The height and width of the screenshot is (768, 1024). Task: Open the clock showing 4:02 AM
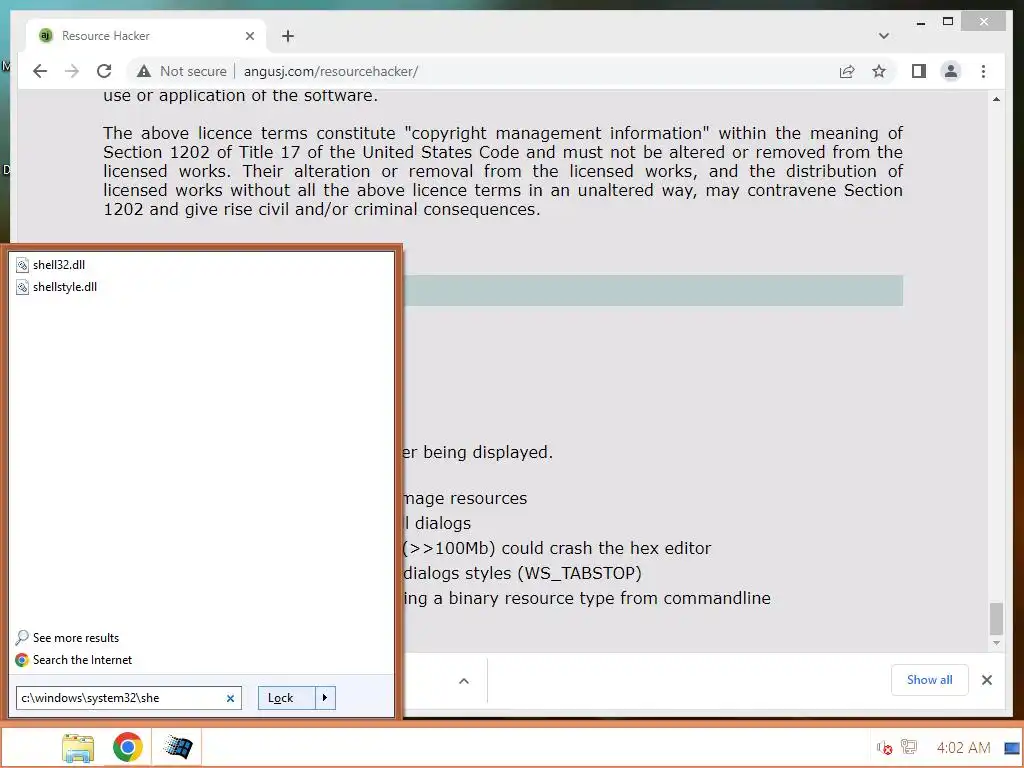click(x=963, y=747)
